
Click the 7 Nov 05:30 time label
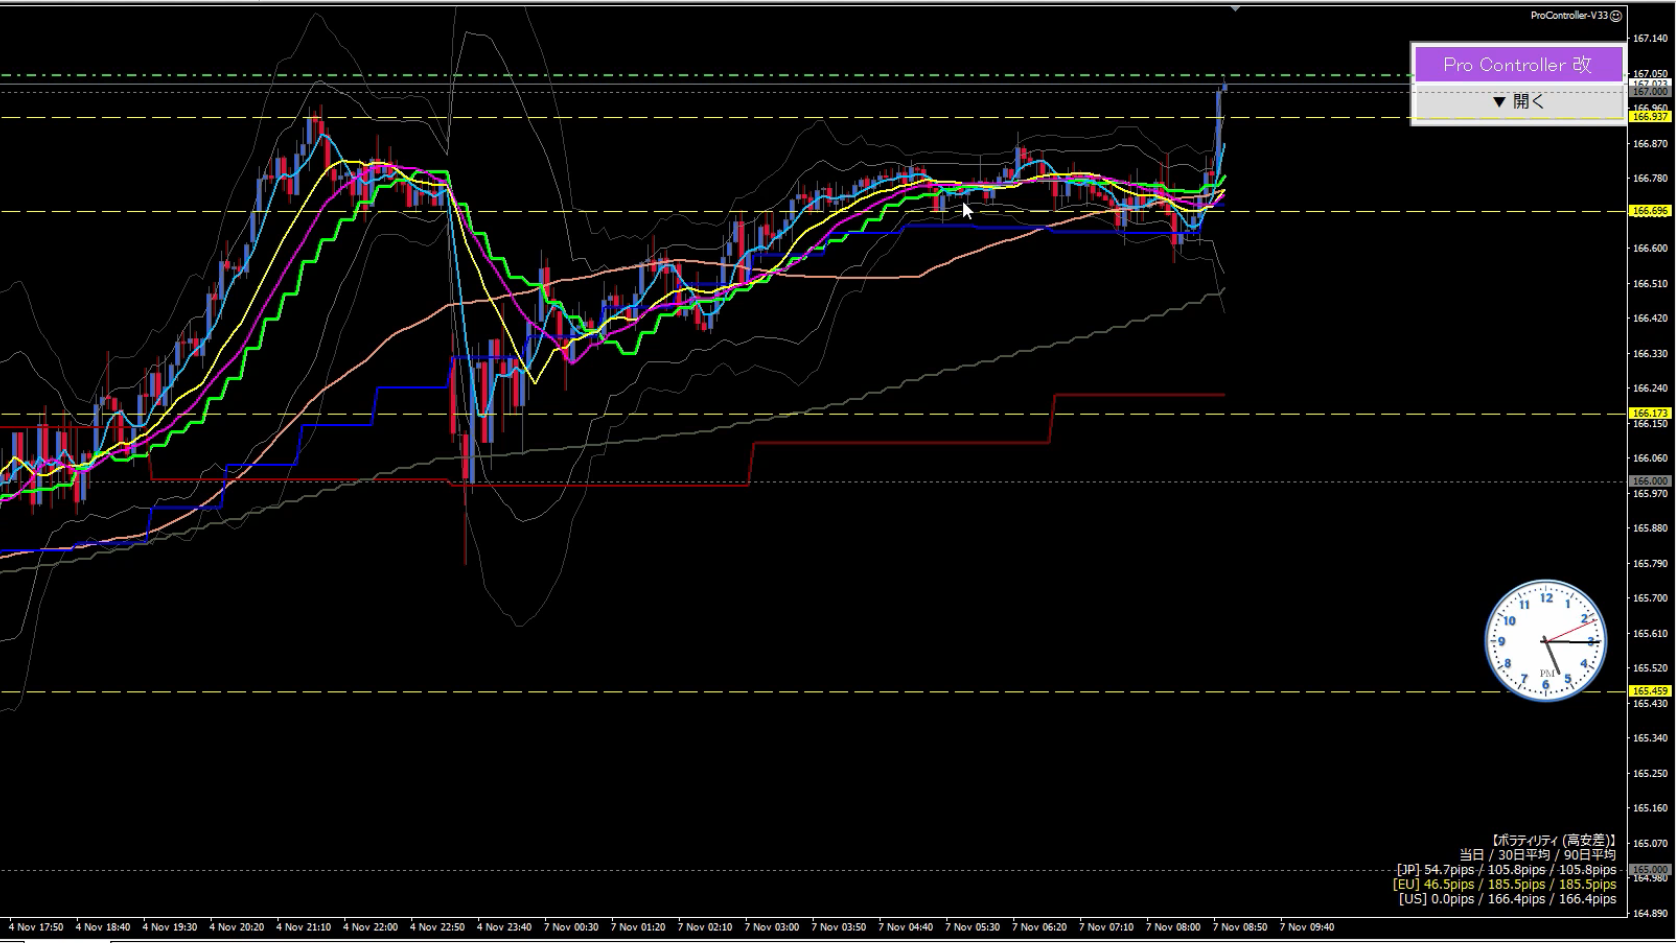pos(972,927)
